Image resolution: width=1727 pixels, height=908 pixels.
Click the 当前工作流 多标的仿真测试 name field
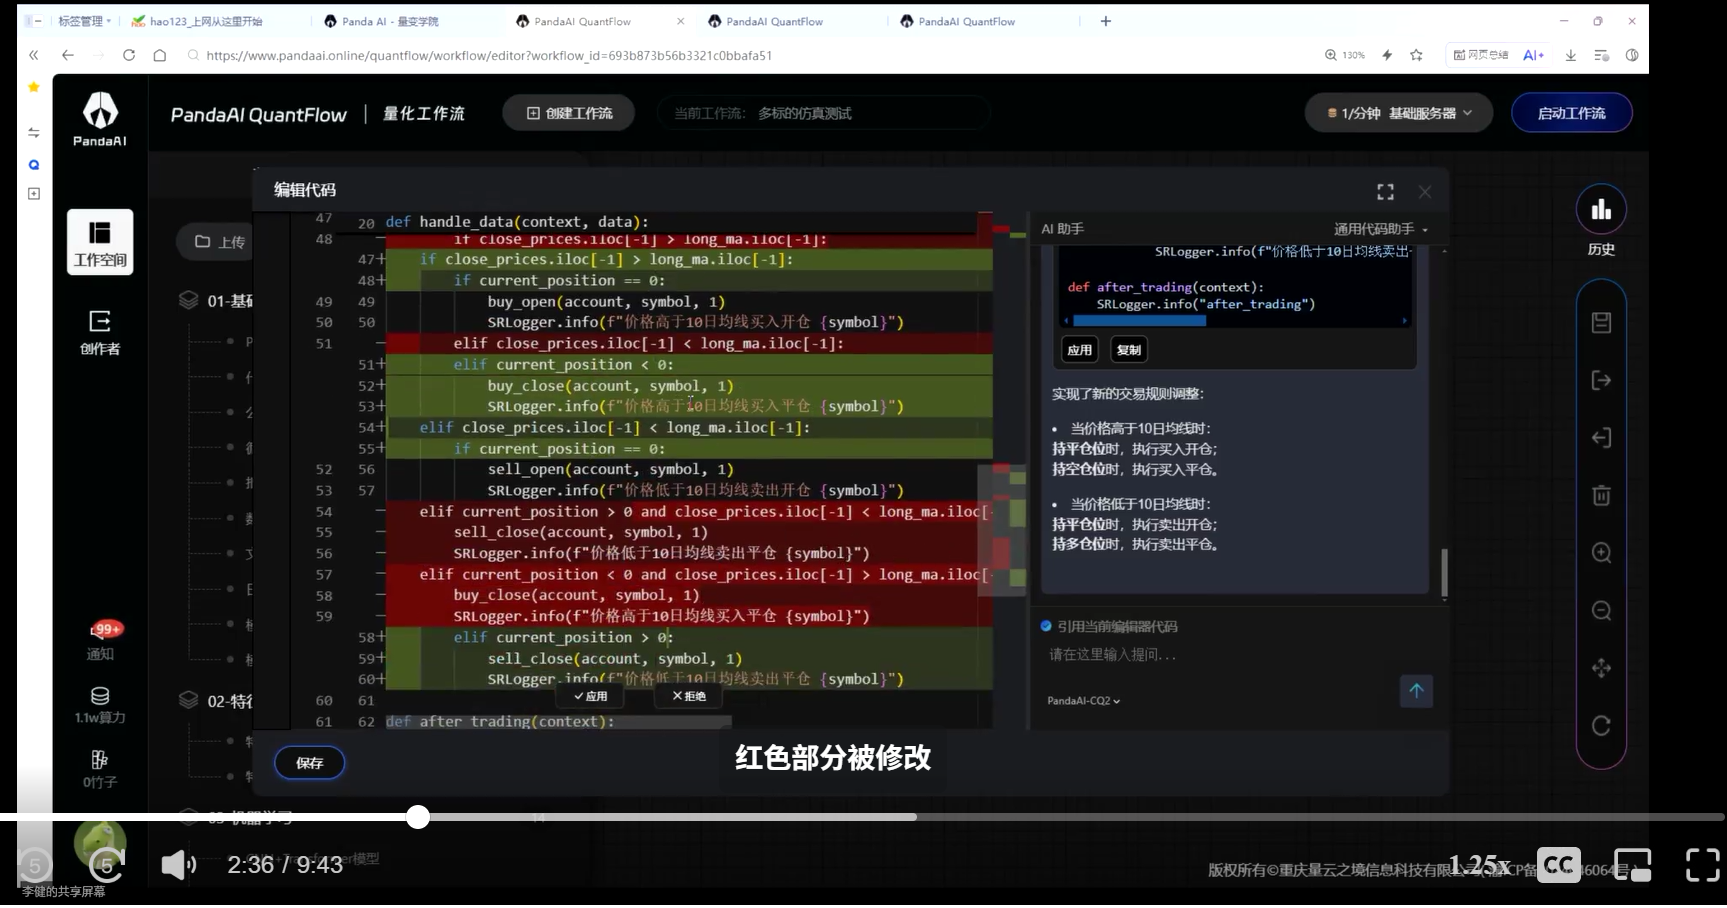click(x=824, y=113)
